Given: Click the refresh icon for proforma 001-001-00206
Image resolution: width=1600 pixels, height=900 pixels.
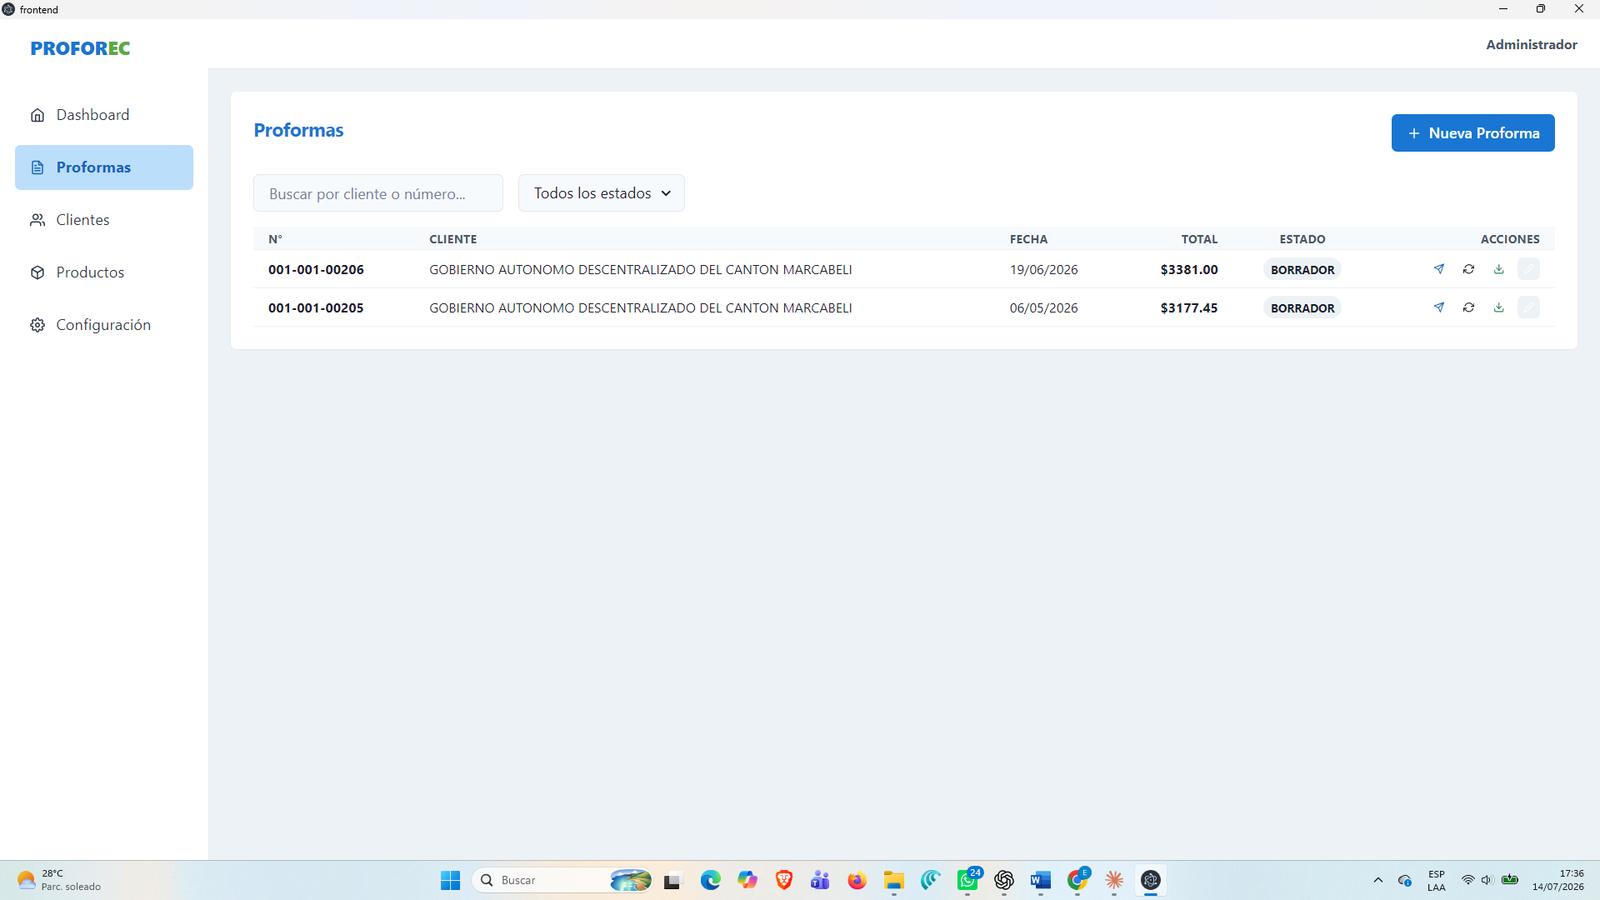Looking at the screenshot, I should click(1468, 269).
